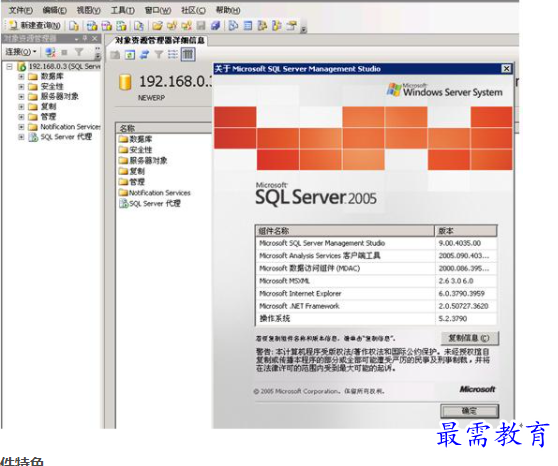Click the Save All icon
Screen dimensions: 558x466
(216, 26)
